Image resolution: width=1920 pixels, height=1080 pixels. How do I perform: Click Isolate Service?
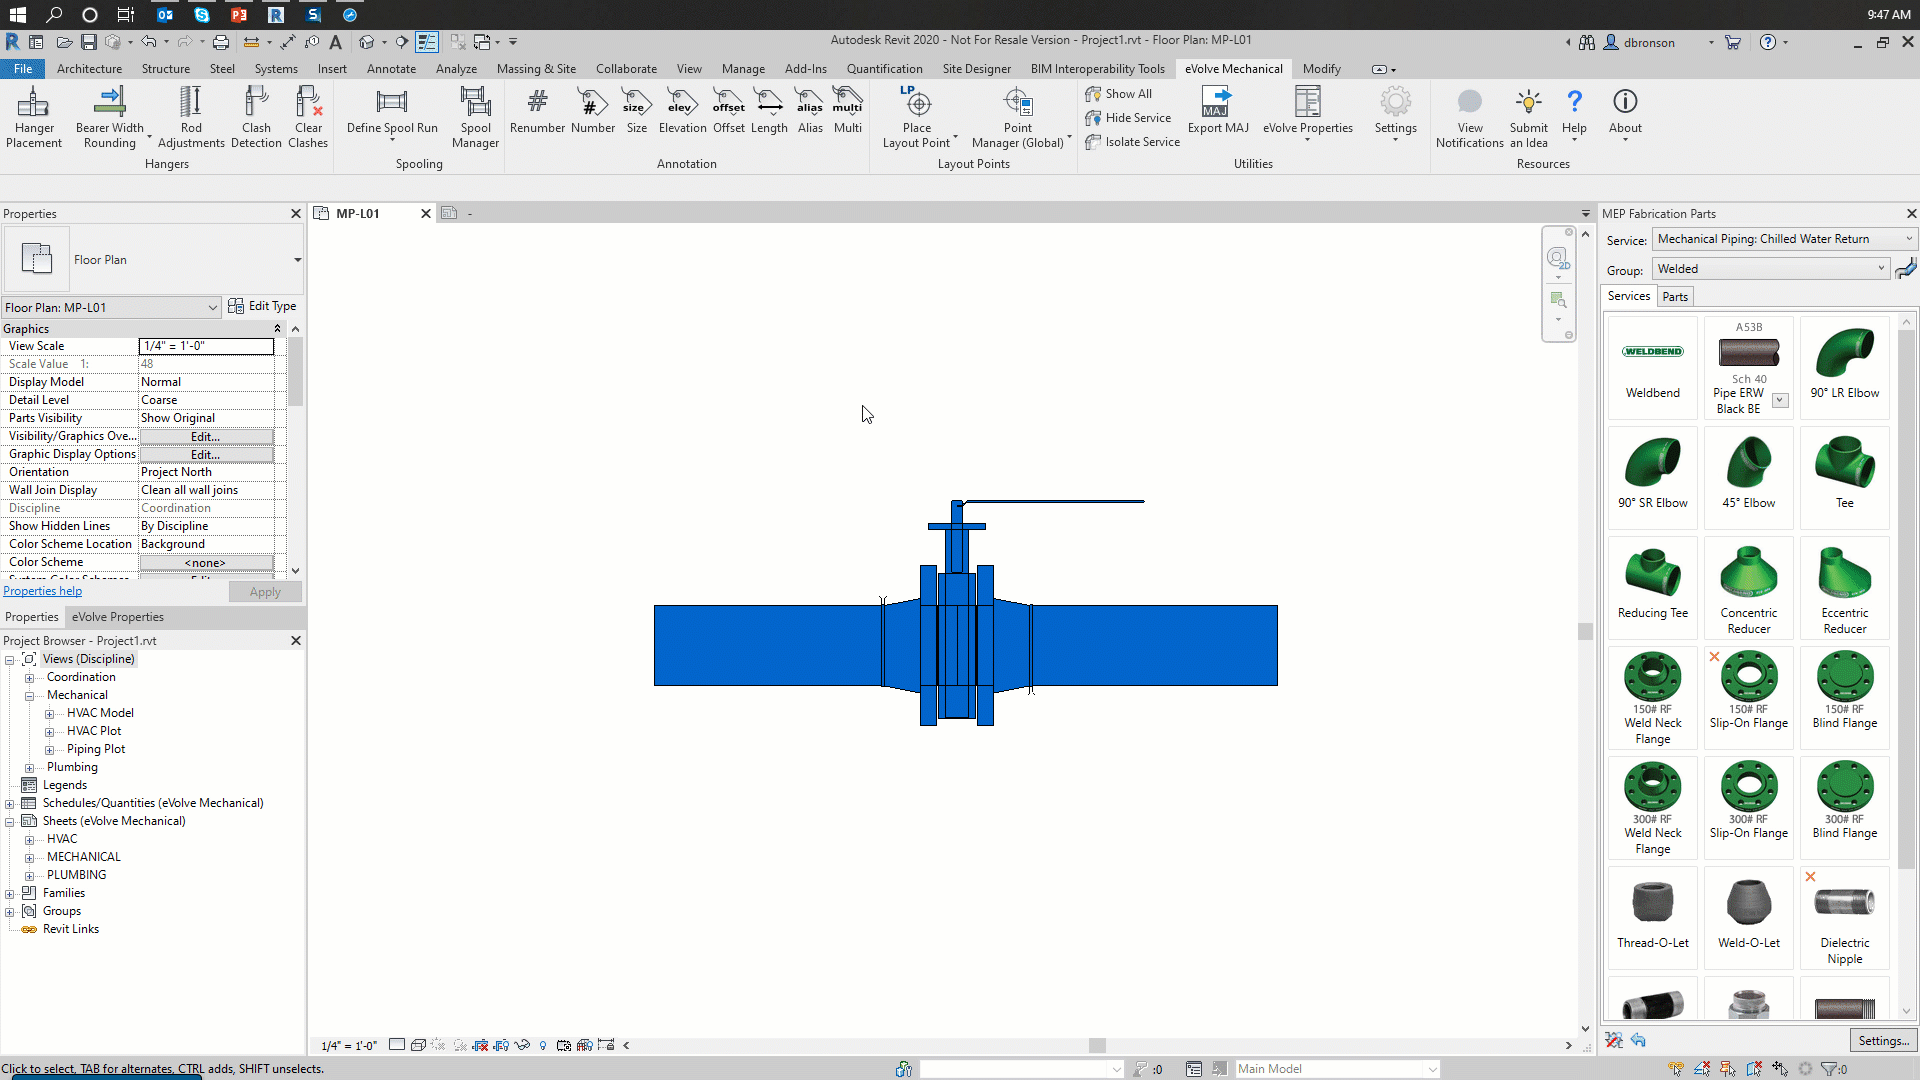[1133, 142]
